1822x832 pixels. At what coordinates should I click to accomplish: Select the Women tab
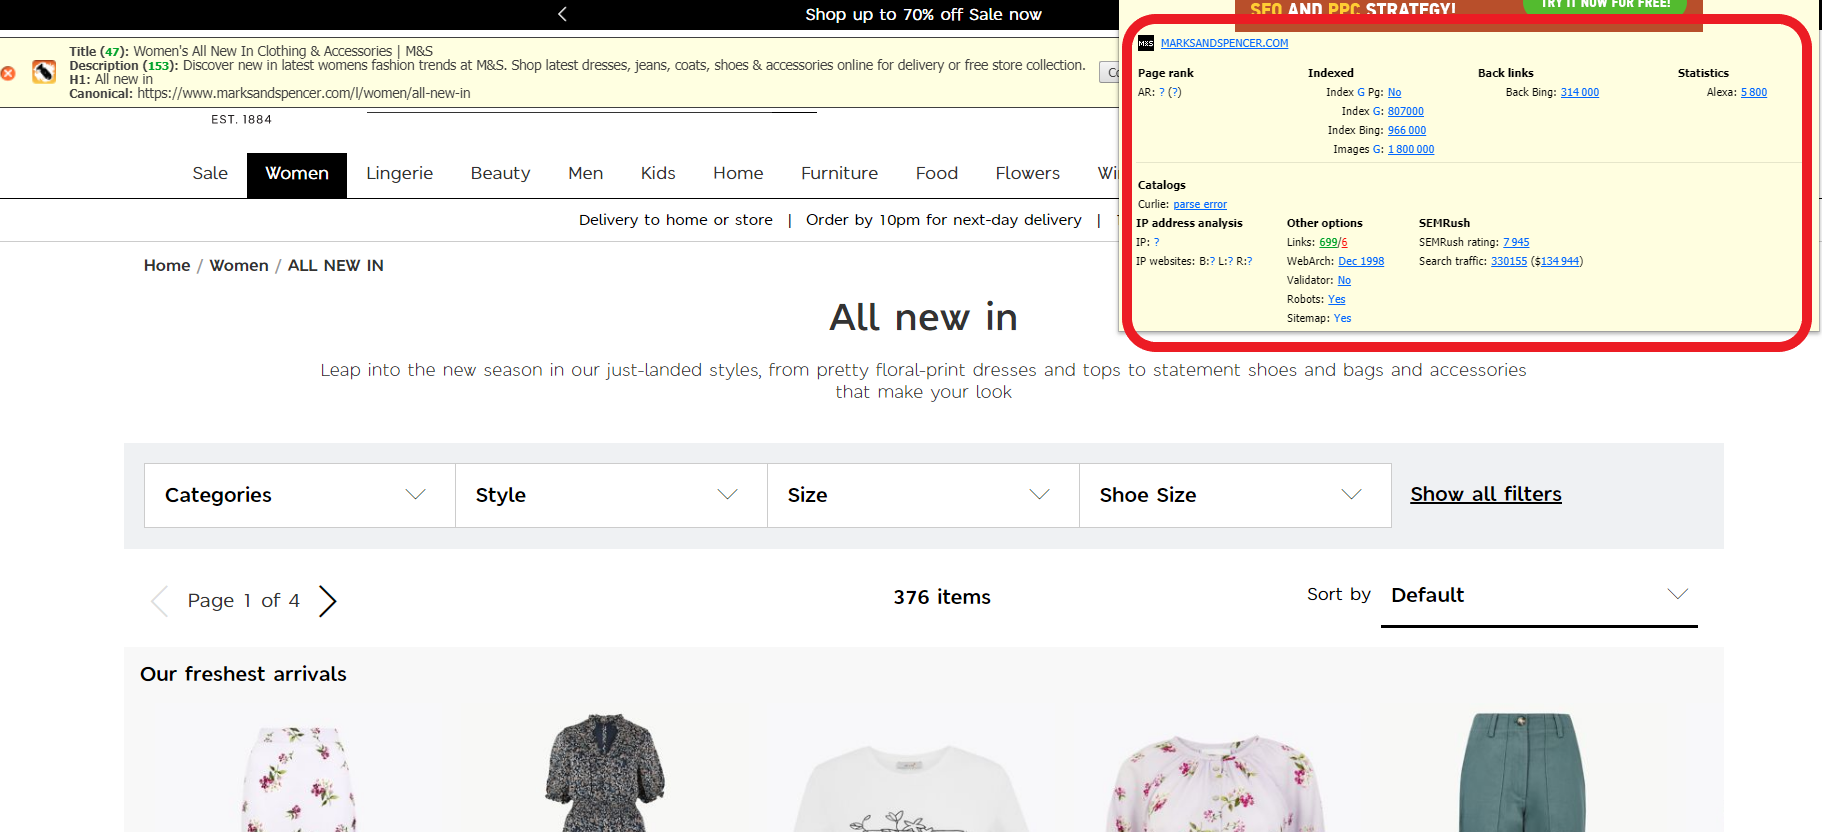pos(297,174)
